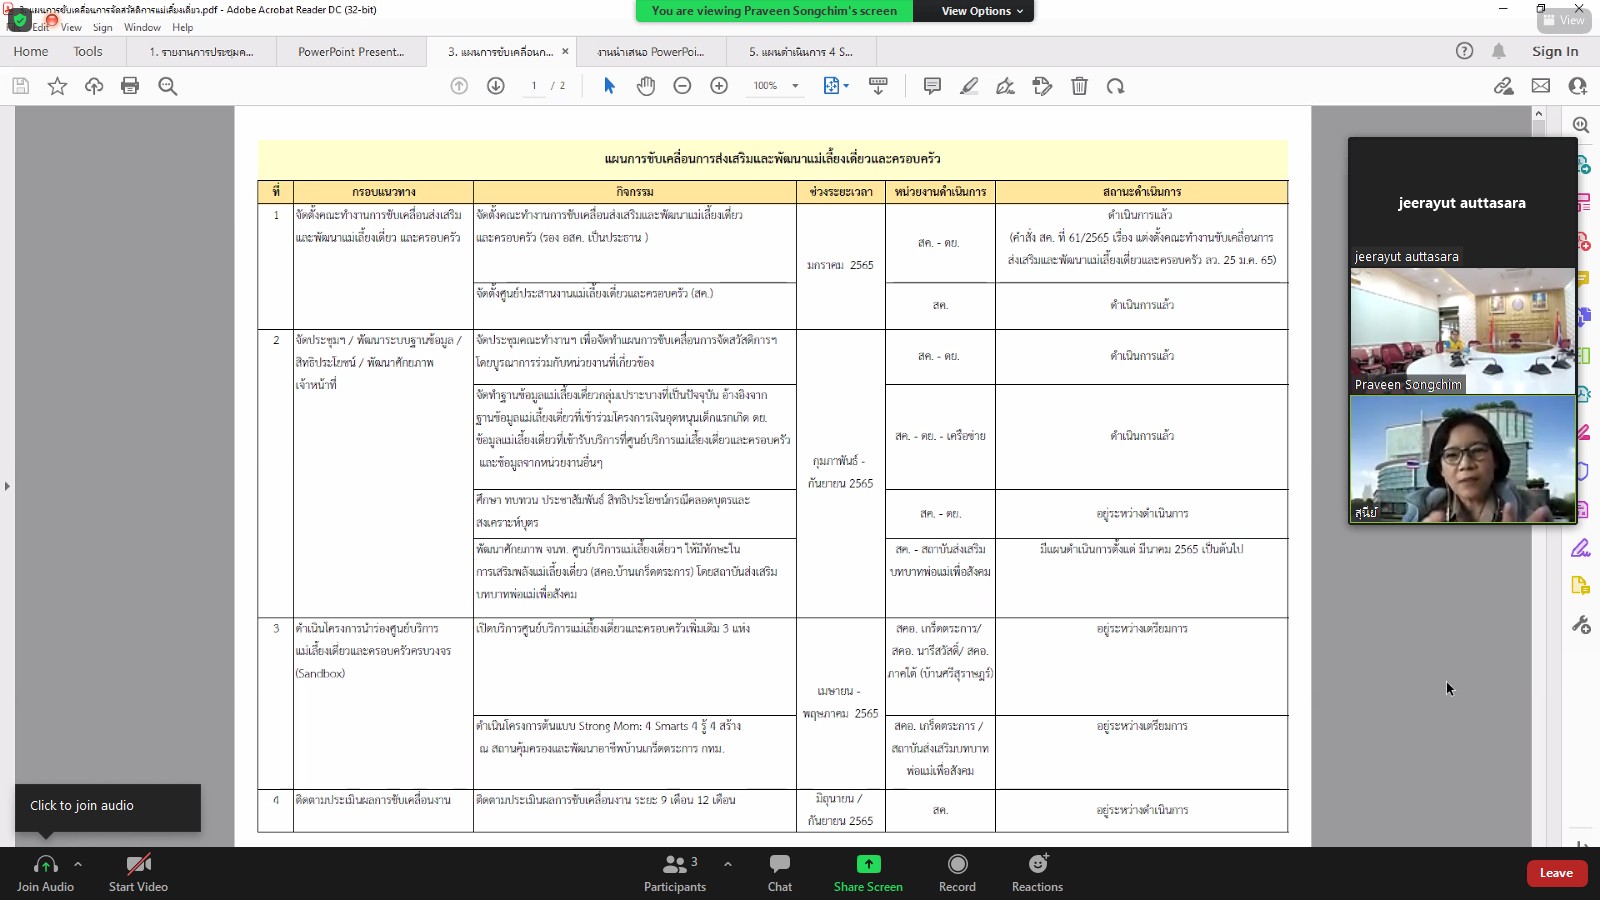This screenshot has height=900, width=1600.
Task: Open notifications bell icon
Action: tap(1498, 51)
